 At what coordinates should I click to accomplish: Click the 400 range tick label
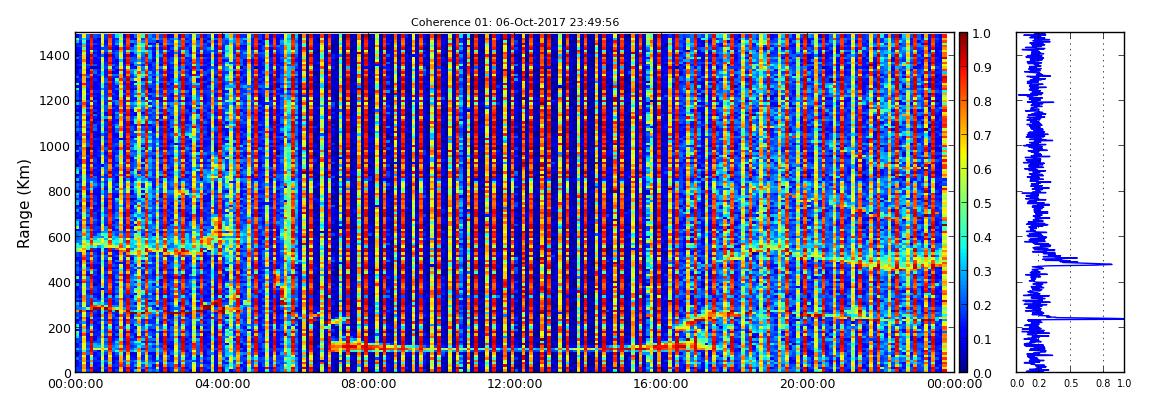point(59,282)
